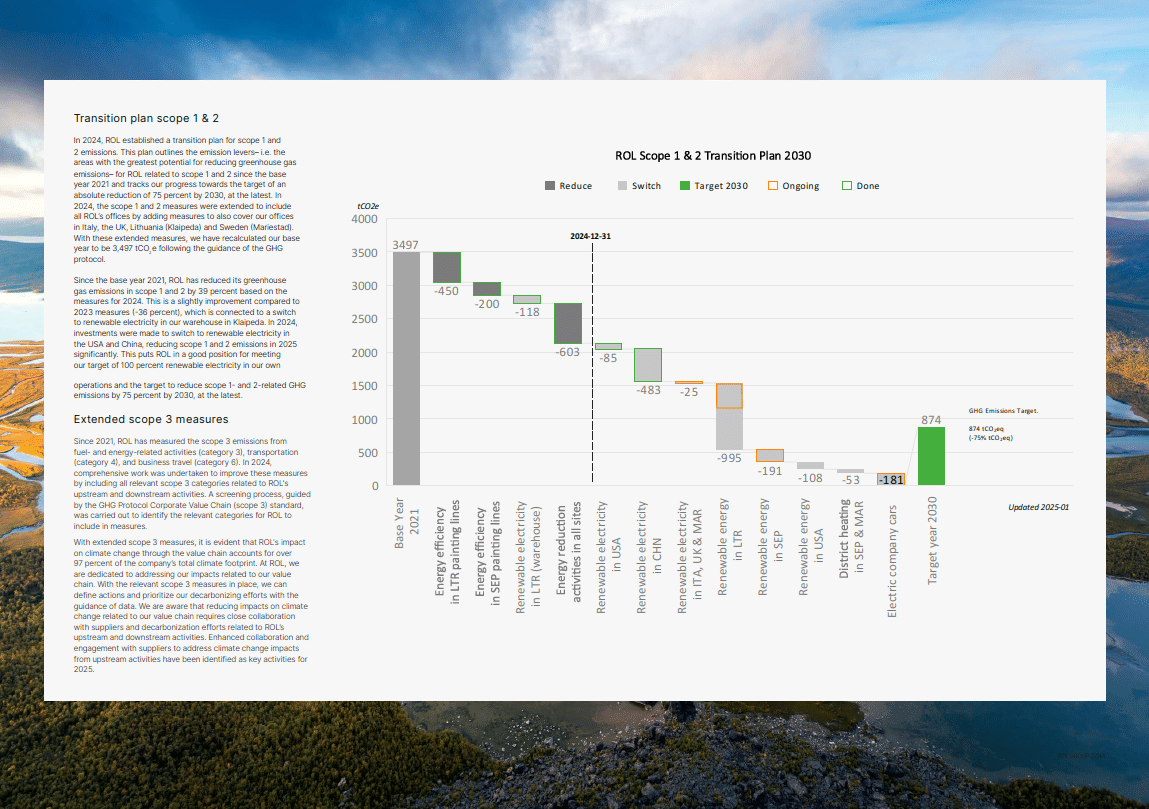
Task: Click the '2500' y-axis label
Action: pos(365,319)
